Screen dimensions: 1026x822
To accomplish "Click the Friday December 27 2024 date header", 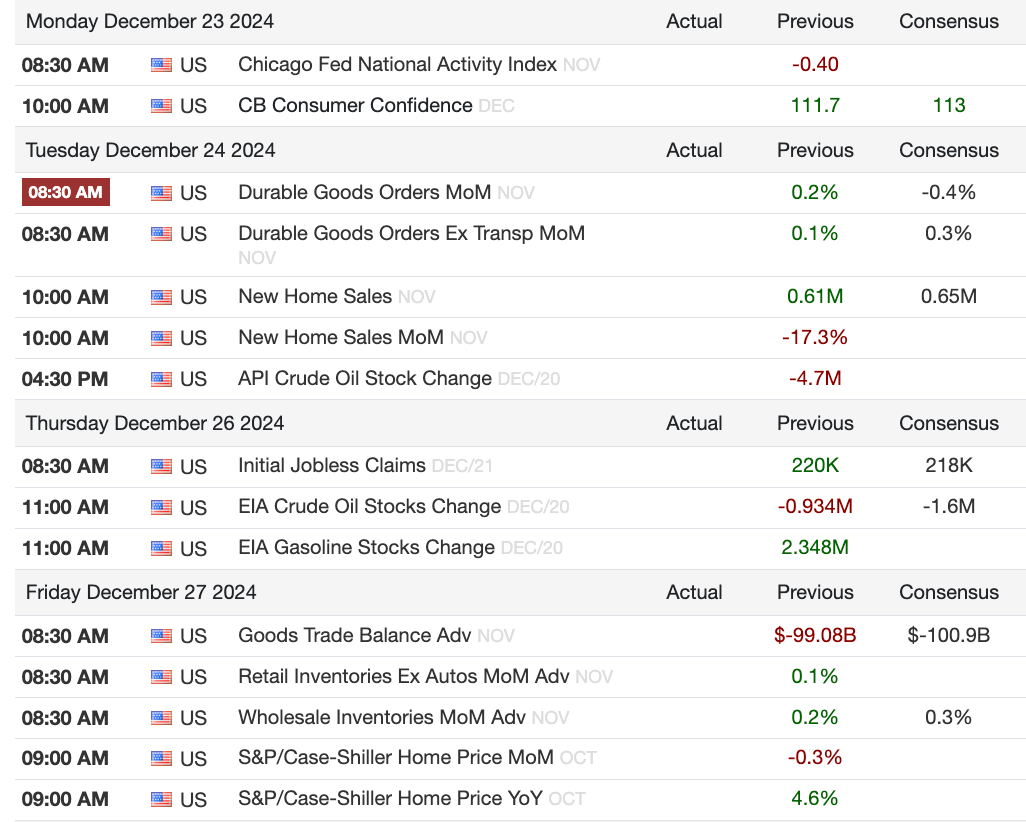I will coord(141,592).
